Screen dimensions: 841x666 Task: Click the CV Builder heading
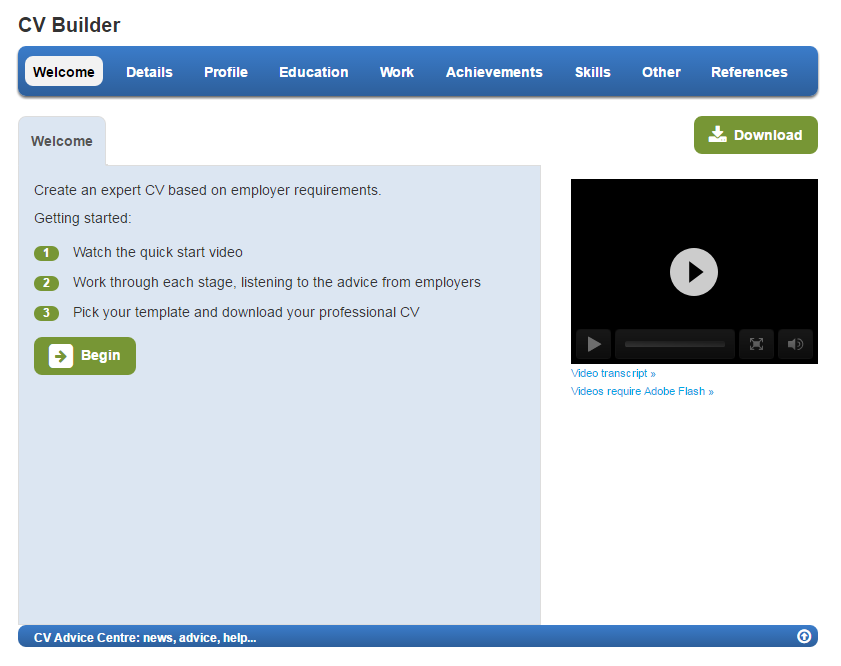click(x=69, y=25)
